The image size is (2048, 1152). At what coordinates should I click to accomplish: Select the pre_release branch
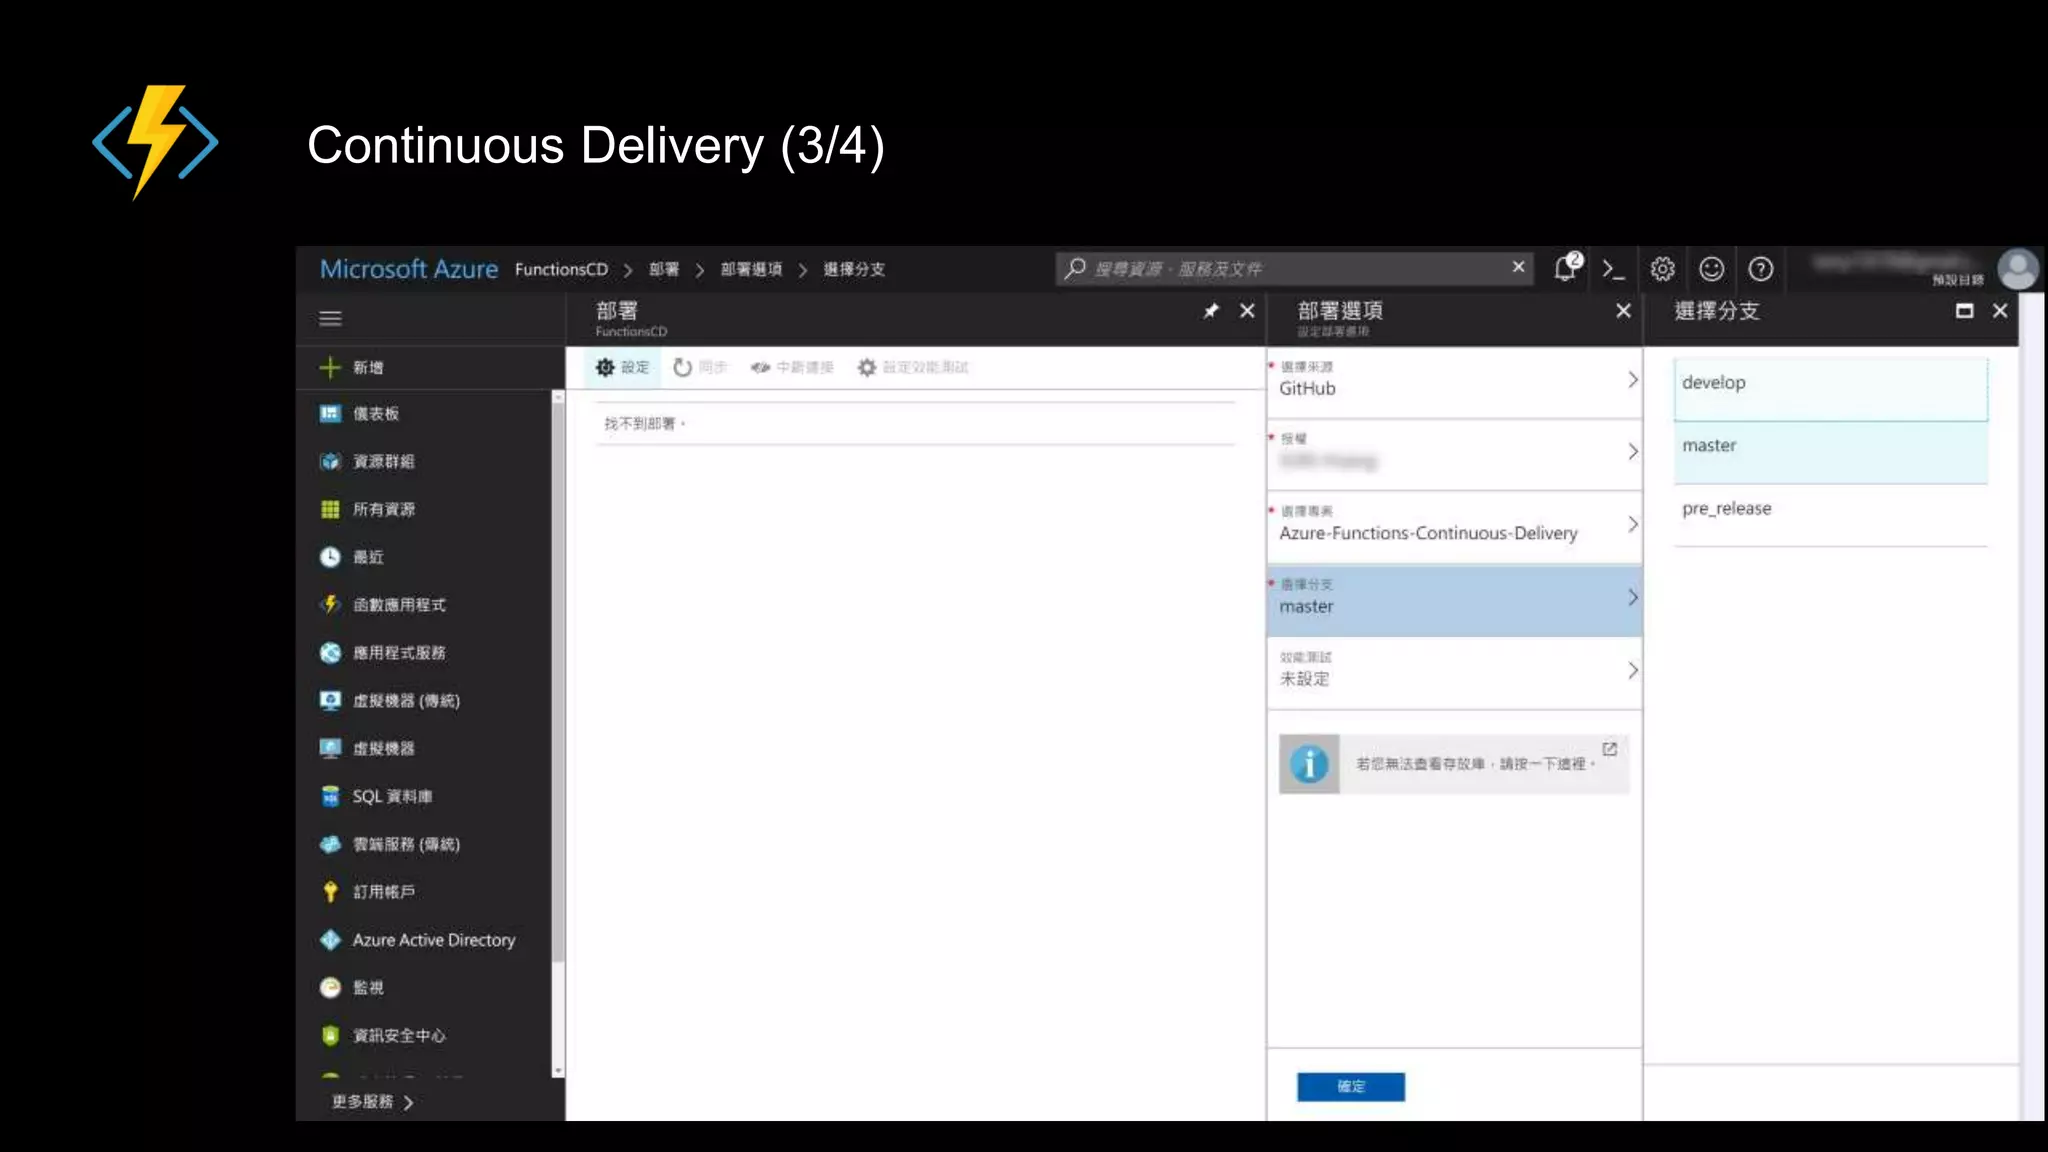(1830, 515)
